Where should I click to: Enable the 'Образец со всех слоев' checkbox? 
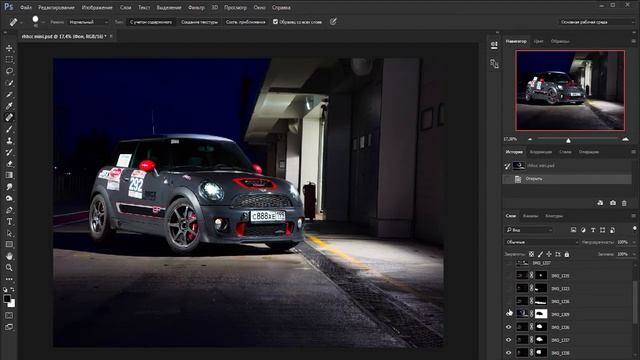pyautogui.click(x=275, y=22)
